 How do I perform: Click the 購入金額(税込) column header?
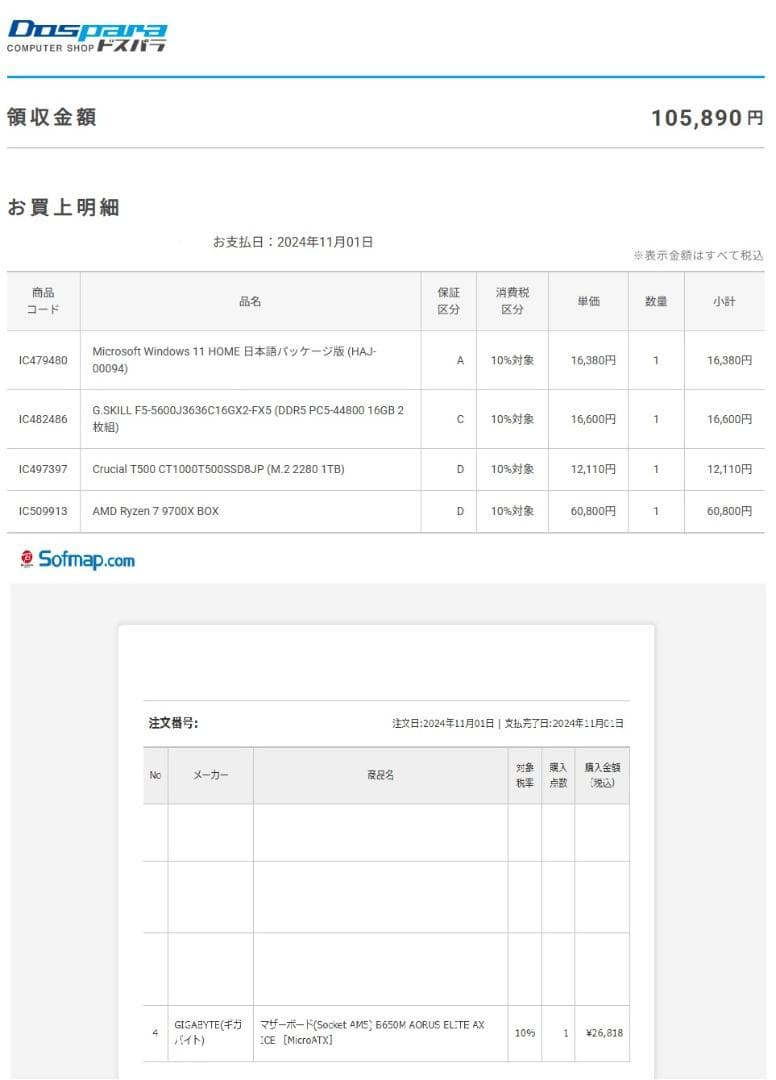pos(602,775)
